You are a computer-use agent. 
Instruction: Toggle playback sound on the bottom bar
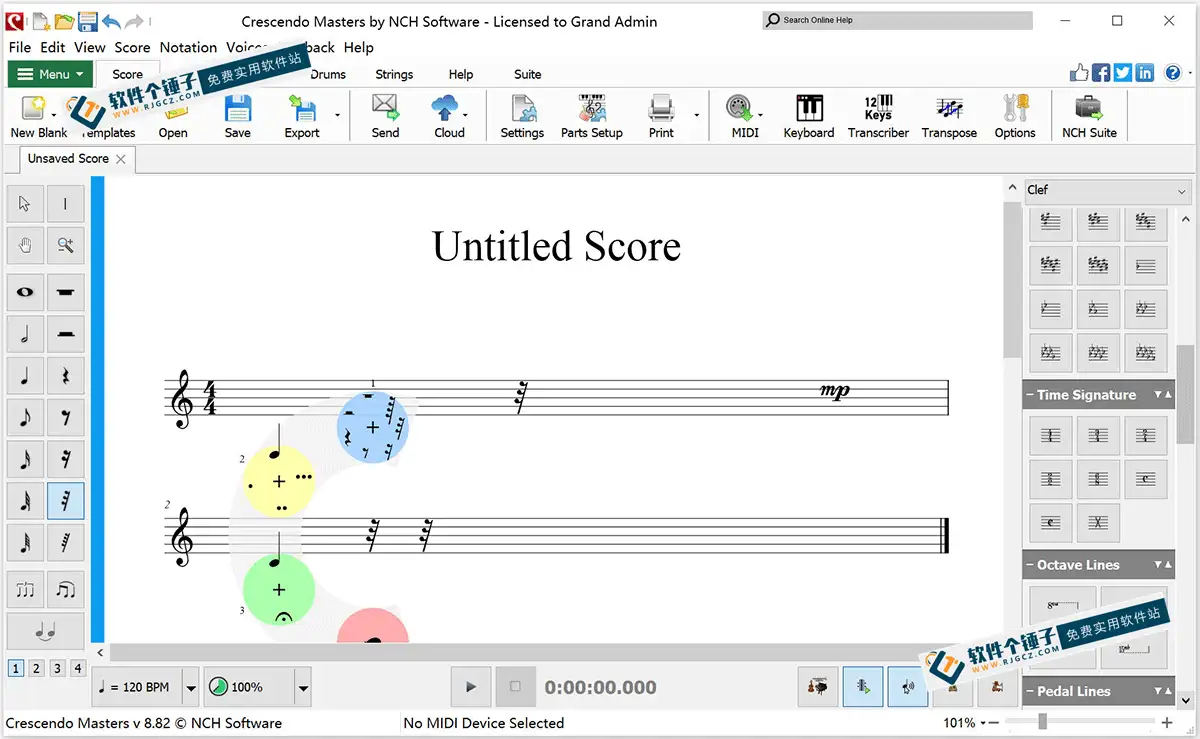click(x=907, y=687)
